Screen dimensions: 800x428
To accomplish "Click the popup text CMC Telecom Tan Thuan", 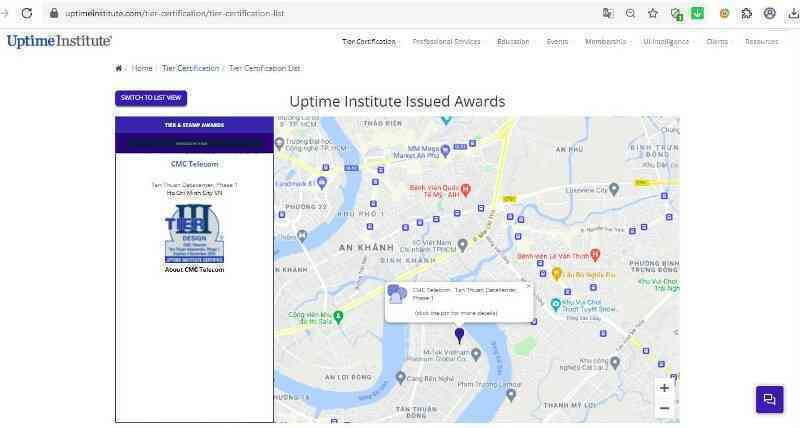I will (x=464, y=293).
